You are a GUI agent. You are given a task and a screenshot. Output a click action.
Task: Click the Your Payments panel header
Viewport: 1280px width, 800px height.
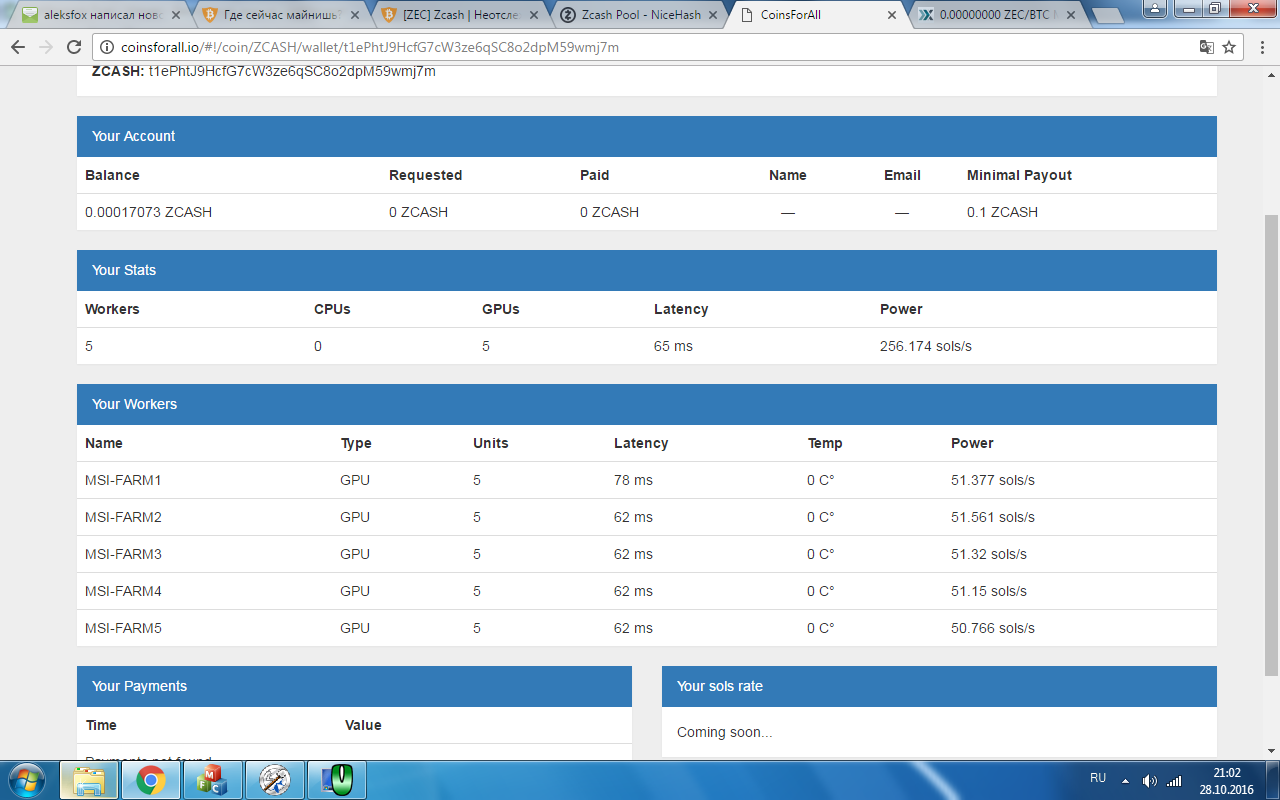click(x=354, y=686)
